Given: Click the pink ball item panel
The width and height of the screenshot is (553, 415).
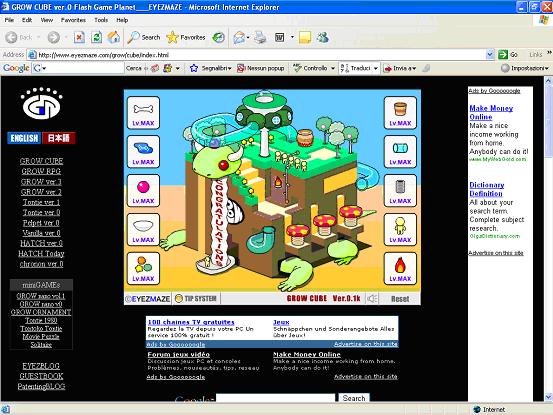Looking at the screenshot, I should point(143,191).
